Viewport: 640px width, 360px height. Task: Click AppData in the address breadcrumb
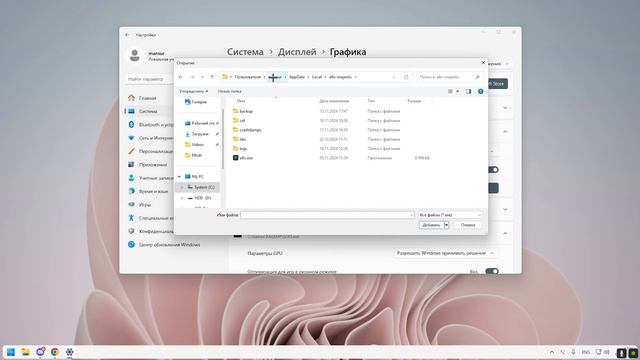point(297,77)
